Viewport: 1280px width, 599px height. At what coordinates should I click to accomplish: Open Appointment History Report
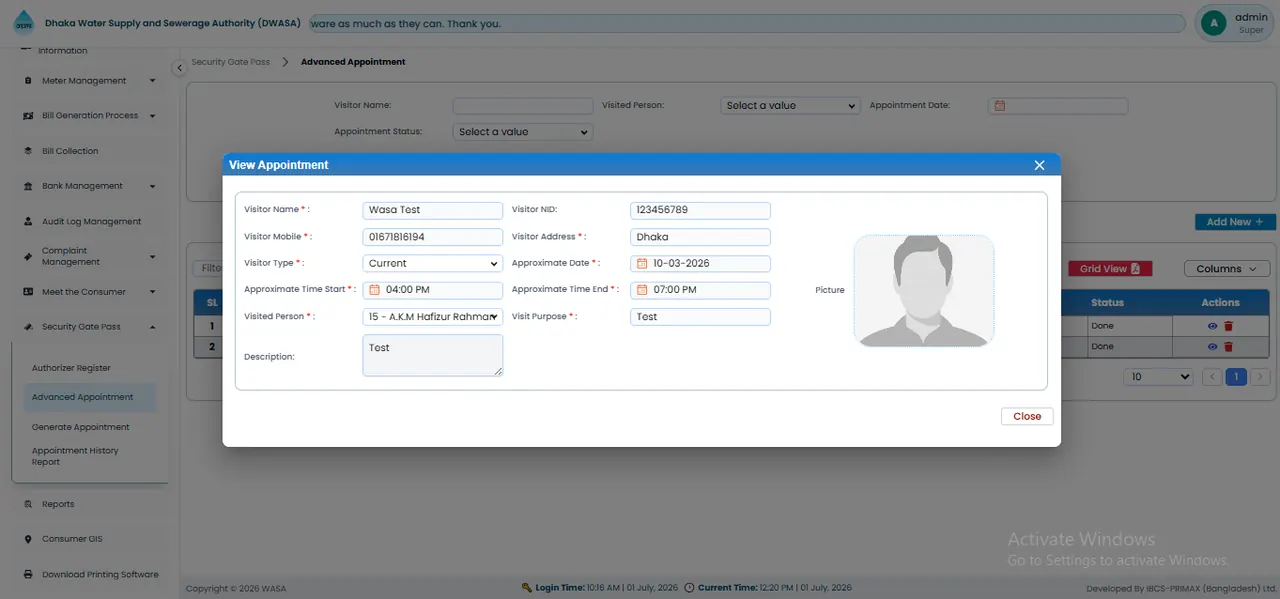point(75,456)
